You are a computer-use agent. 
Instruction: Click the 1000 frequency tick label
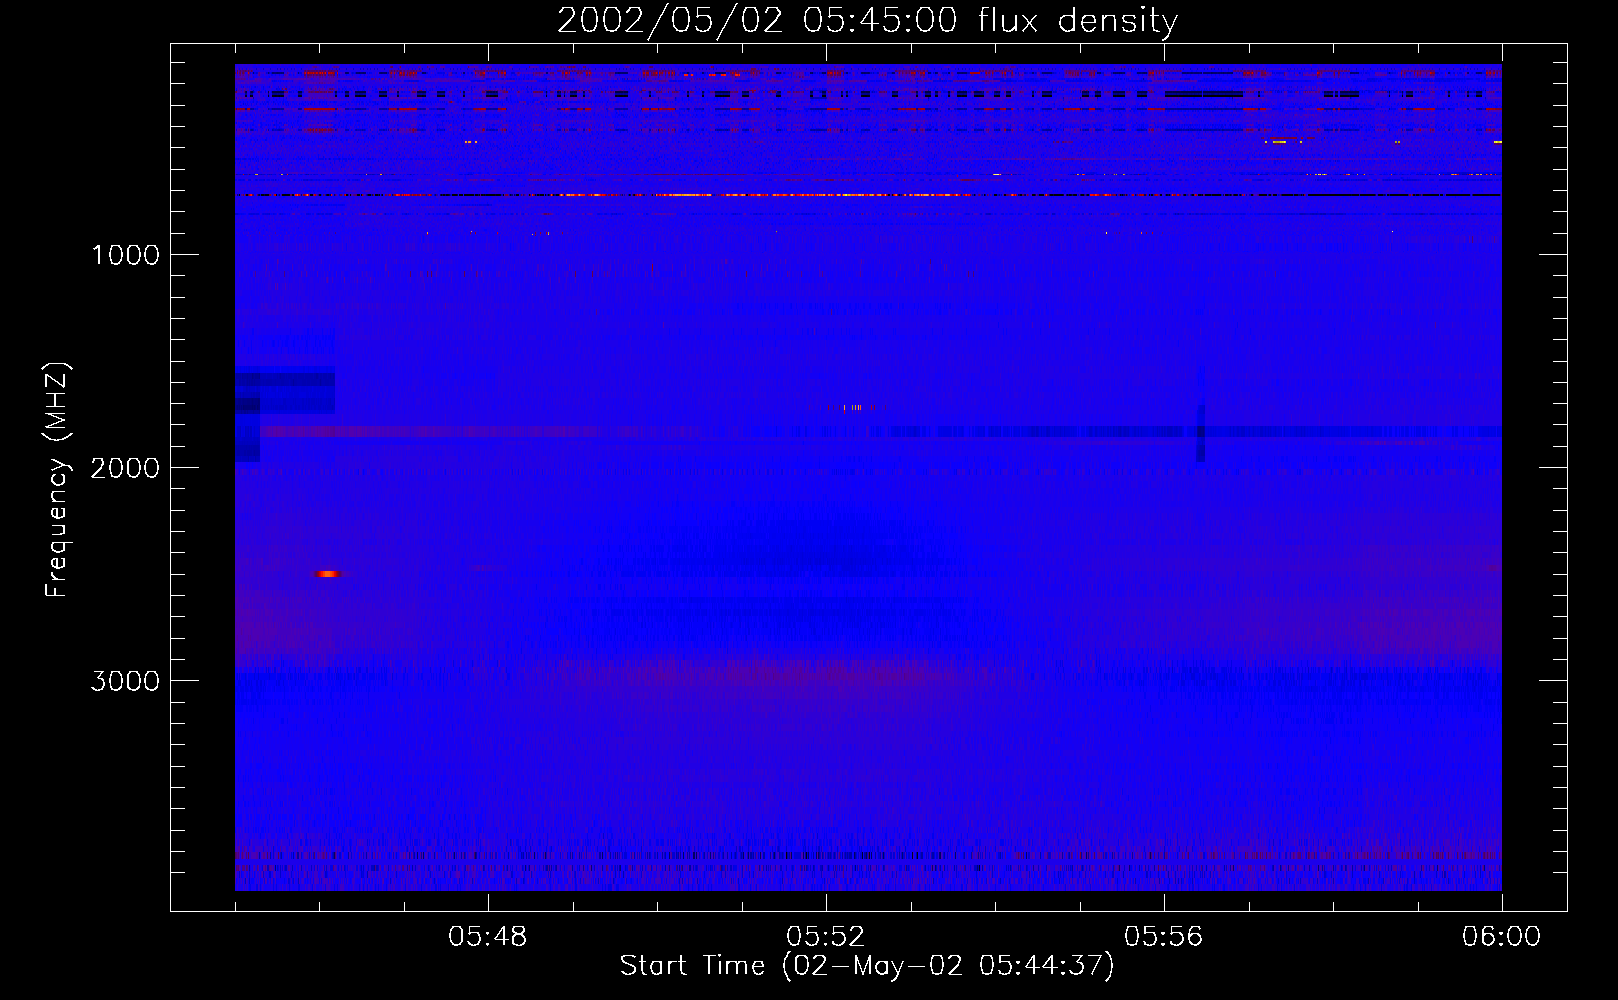(125, 255)
